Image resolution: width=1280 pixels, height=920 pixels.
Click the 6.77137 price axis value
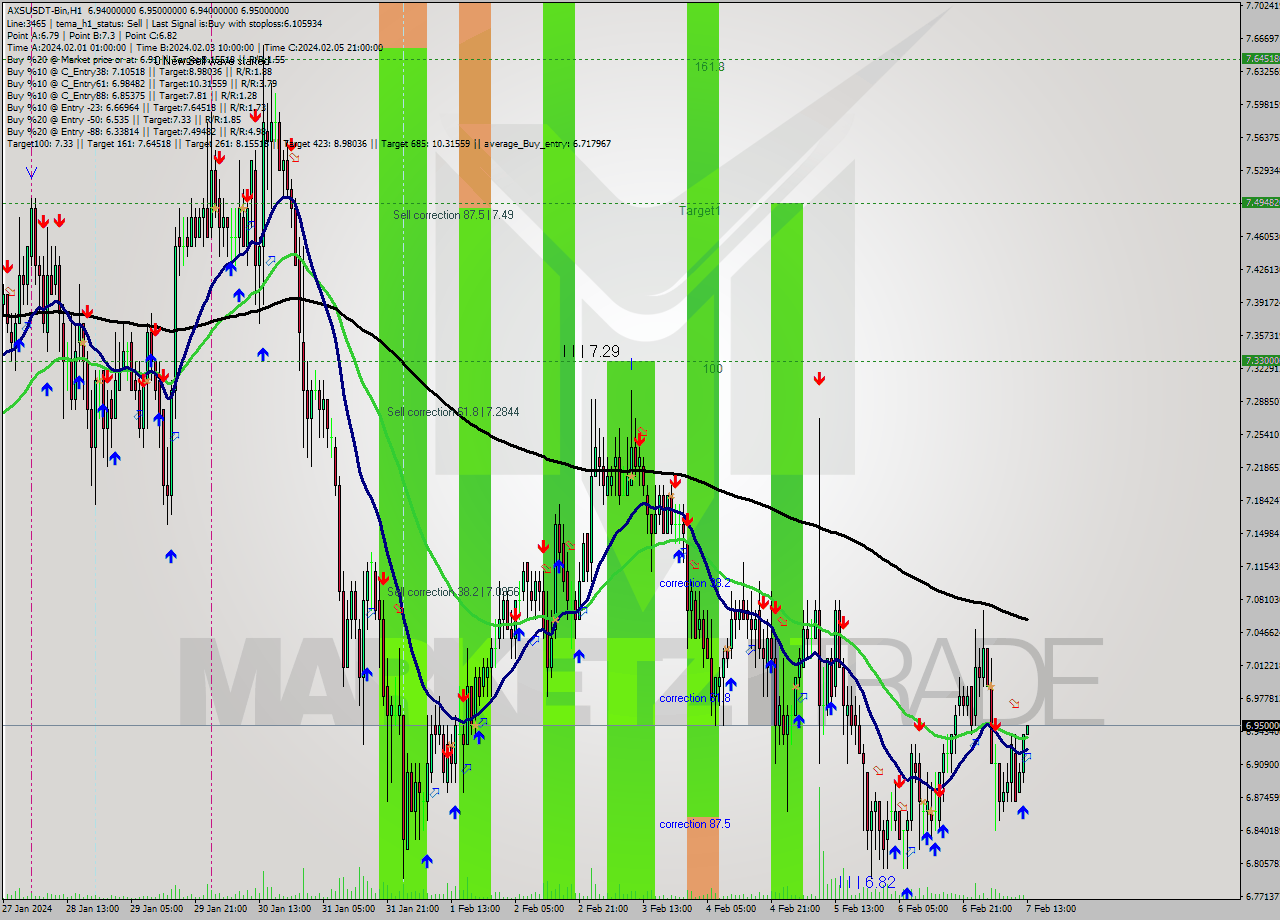(1261, 896)
